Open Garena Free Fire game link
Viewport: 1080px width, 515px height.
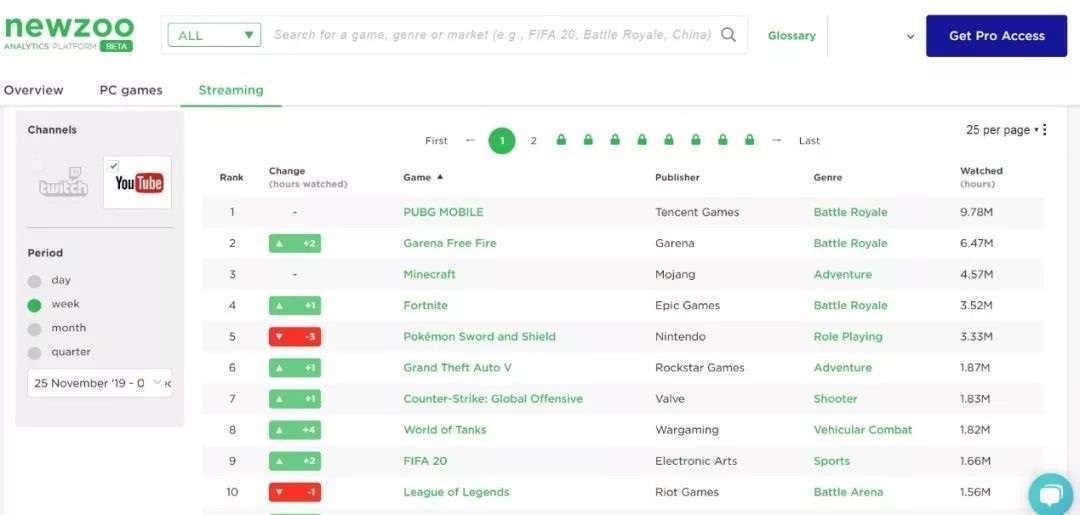tap(450, 243)
